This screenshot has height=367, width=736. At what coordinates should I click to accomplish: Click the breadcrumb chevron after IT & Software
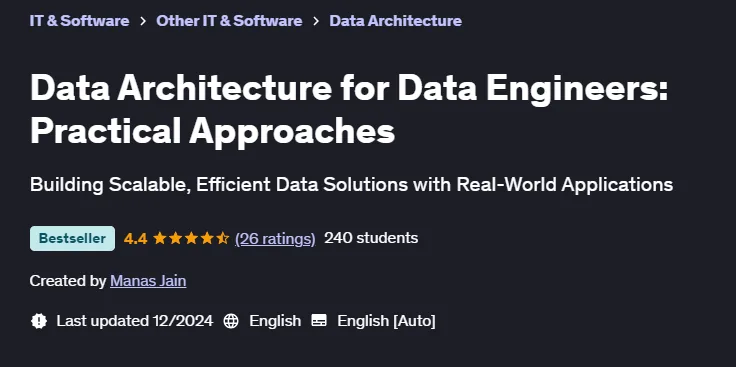143,21
